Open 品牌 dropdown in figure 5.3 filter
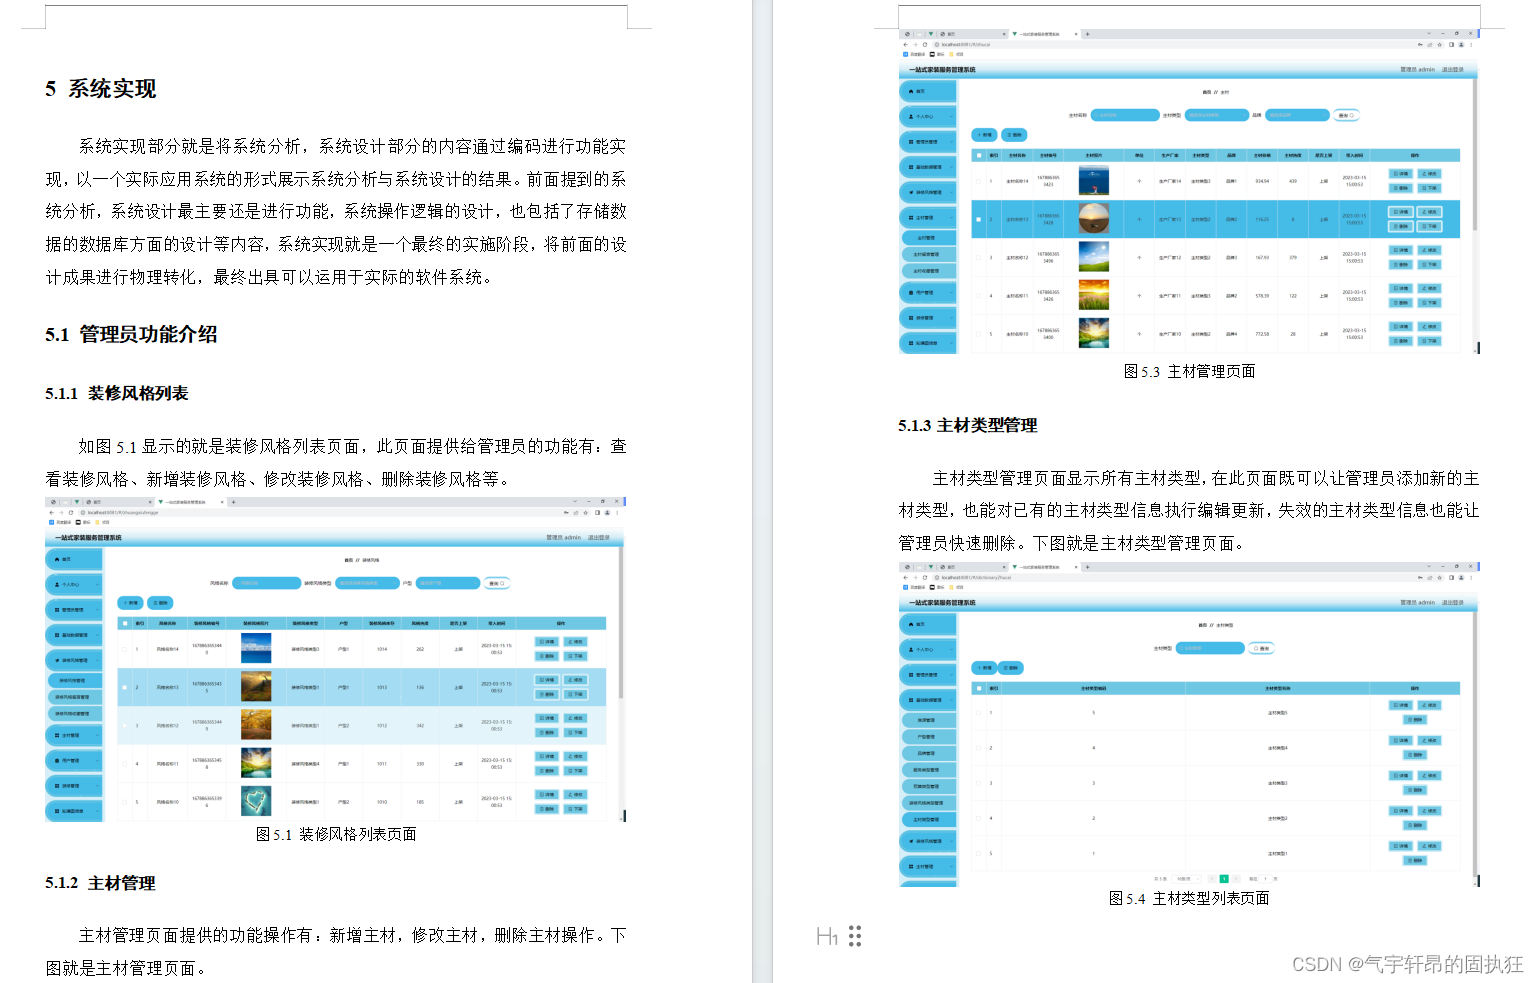This screenshot has height=983, width=1539. (x=1297, y=115)
